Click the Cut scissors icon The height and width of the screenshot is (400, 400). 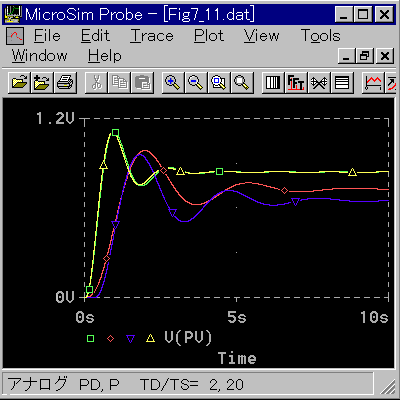pyautogui.click(x=96, y=82)
